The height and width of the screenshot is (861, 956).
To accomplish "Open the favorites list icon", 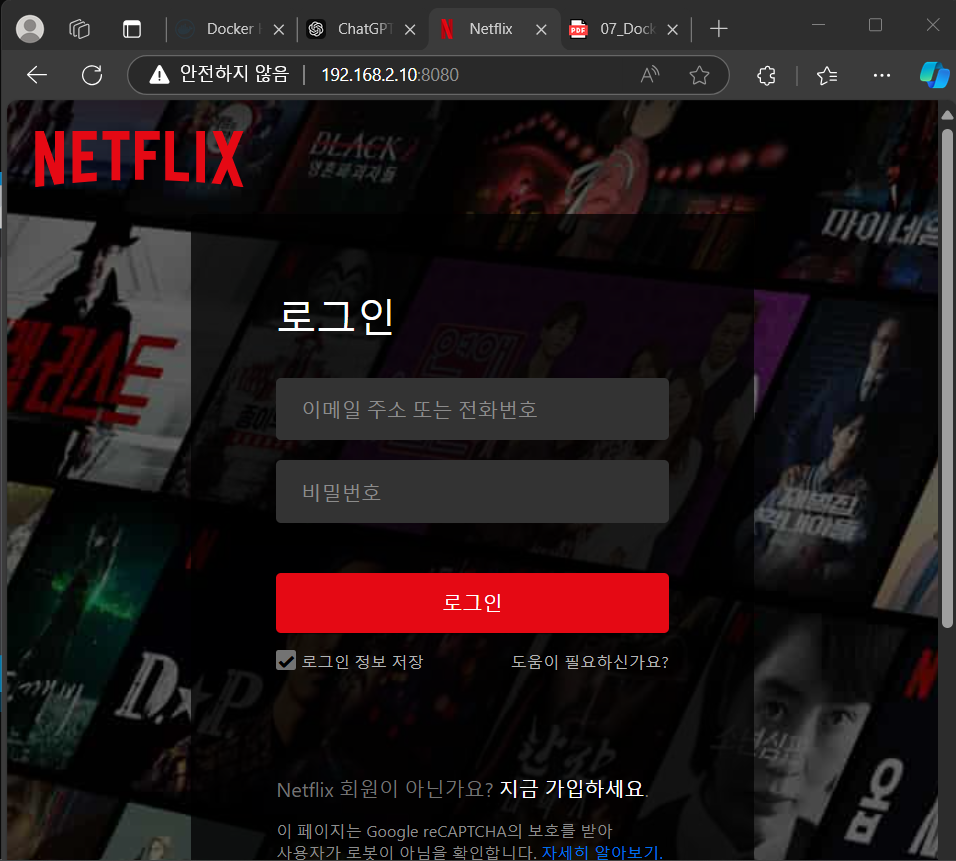I will 827,75.
